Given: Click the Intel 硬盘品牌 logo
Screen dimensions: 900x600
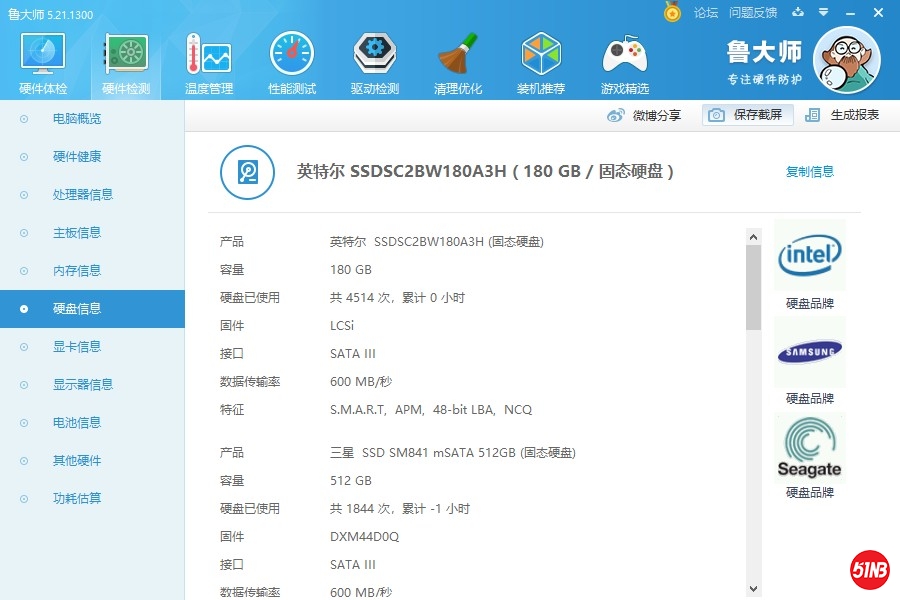Looking at the screenshot, I should [809, 256].
